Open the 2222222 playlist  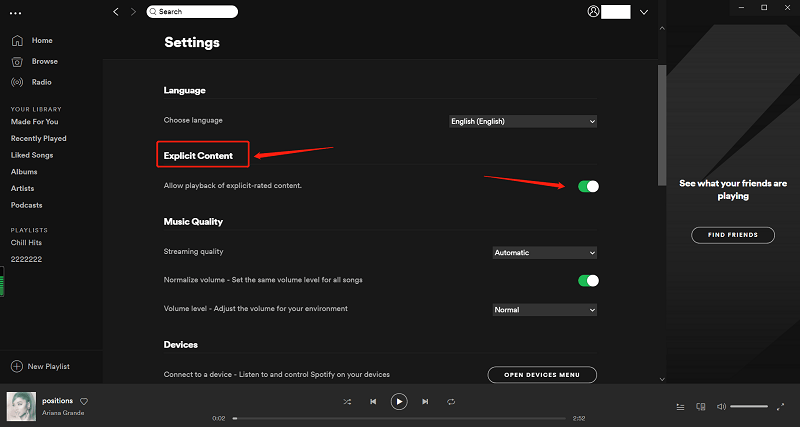point(27,259)
